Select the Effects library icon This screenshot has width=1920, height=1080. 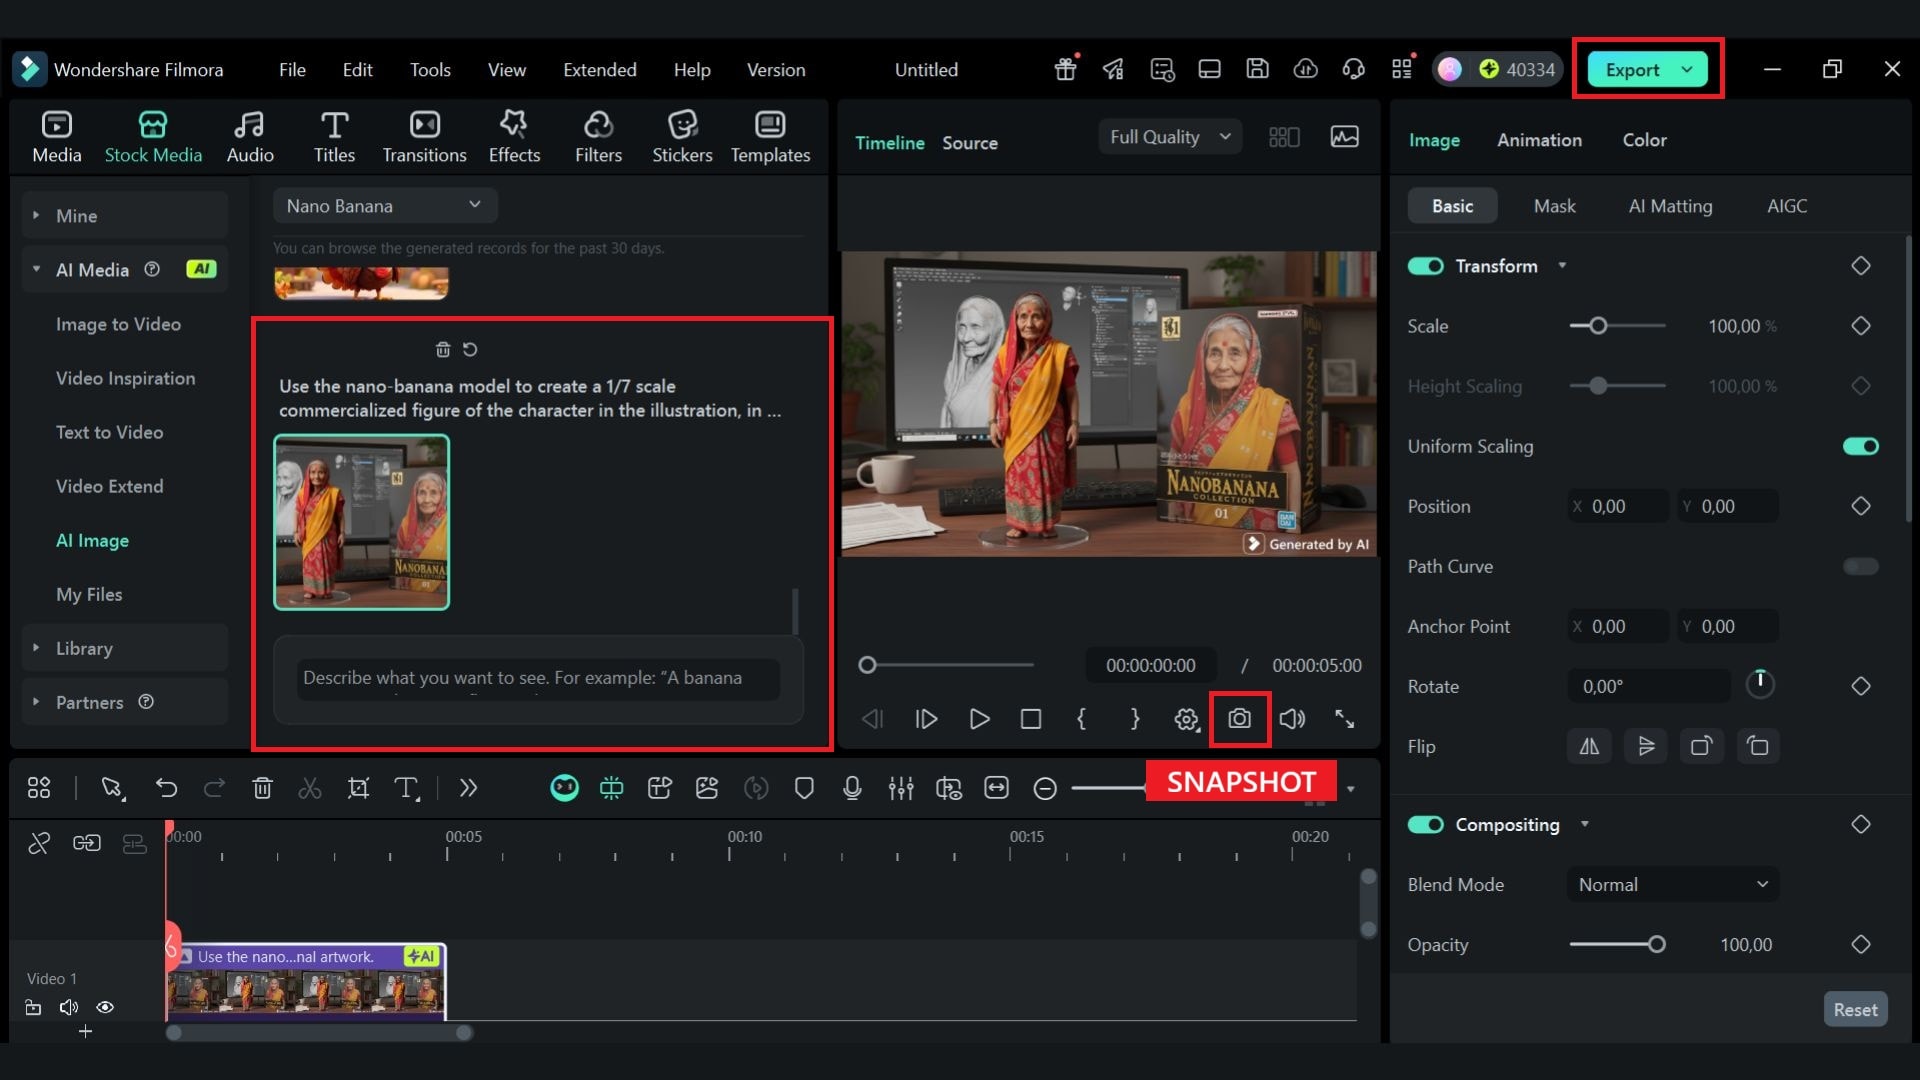(x=514, y=136)
